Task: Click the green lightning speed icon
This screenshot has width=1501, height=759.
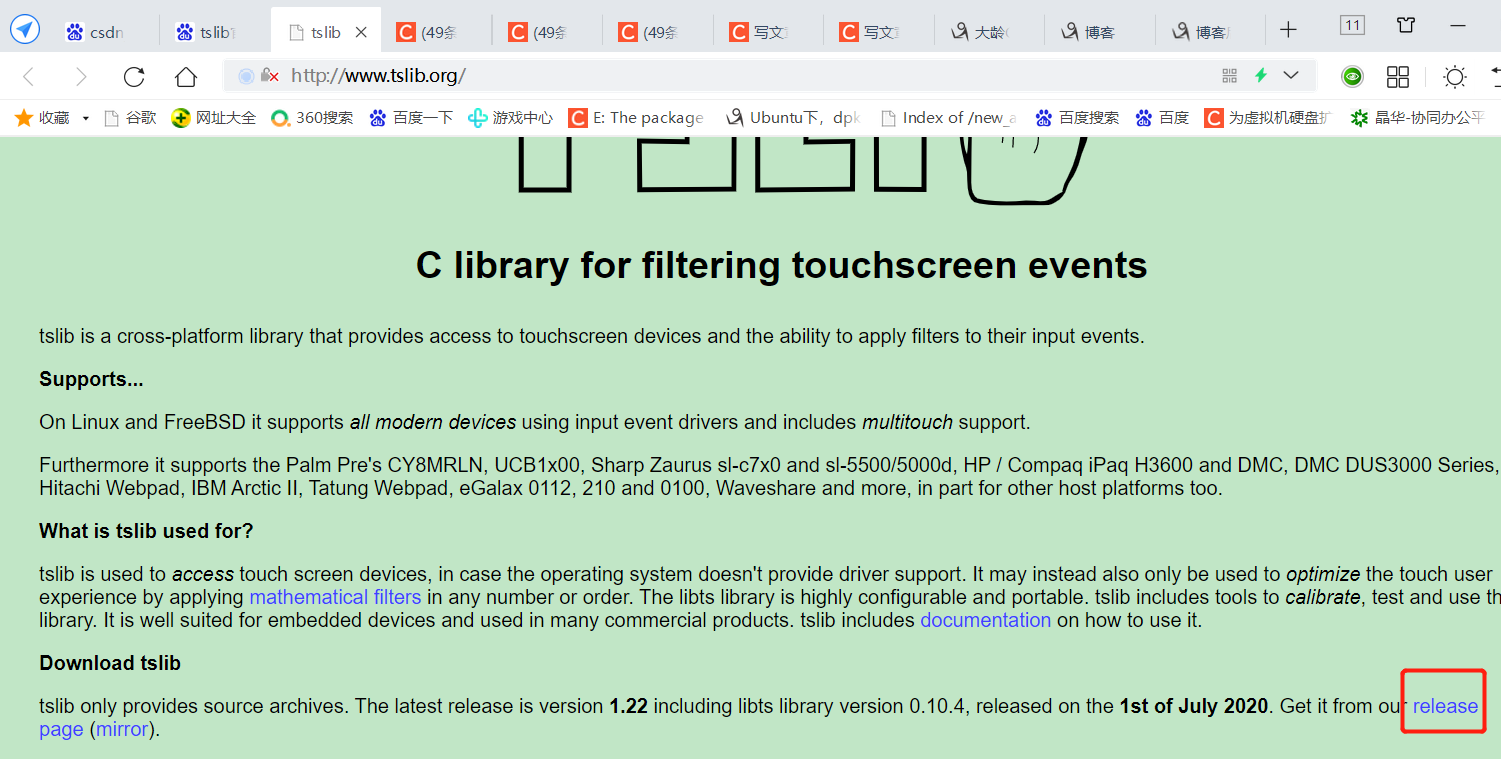Action: (1261, 75)
